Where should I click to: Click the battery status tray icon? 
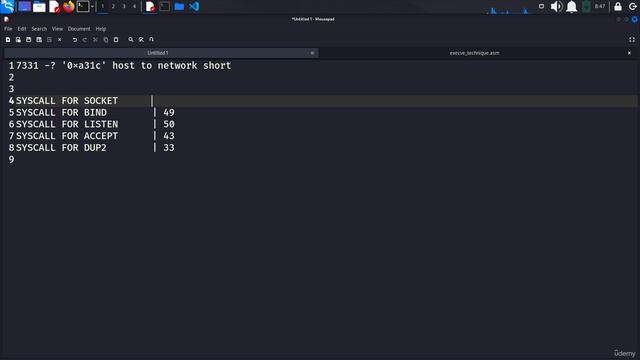pyautogui.click(x=586, y=7)
